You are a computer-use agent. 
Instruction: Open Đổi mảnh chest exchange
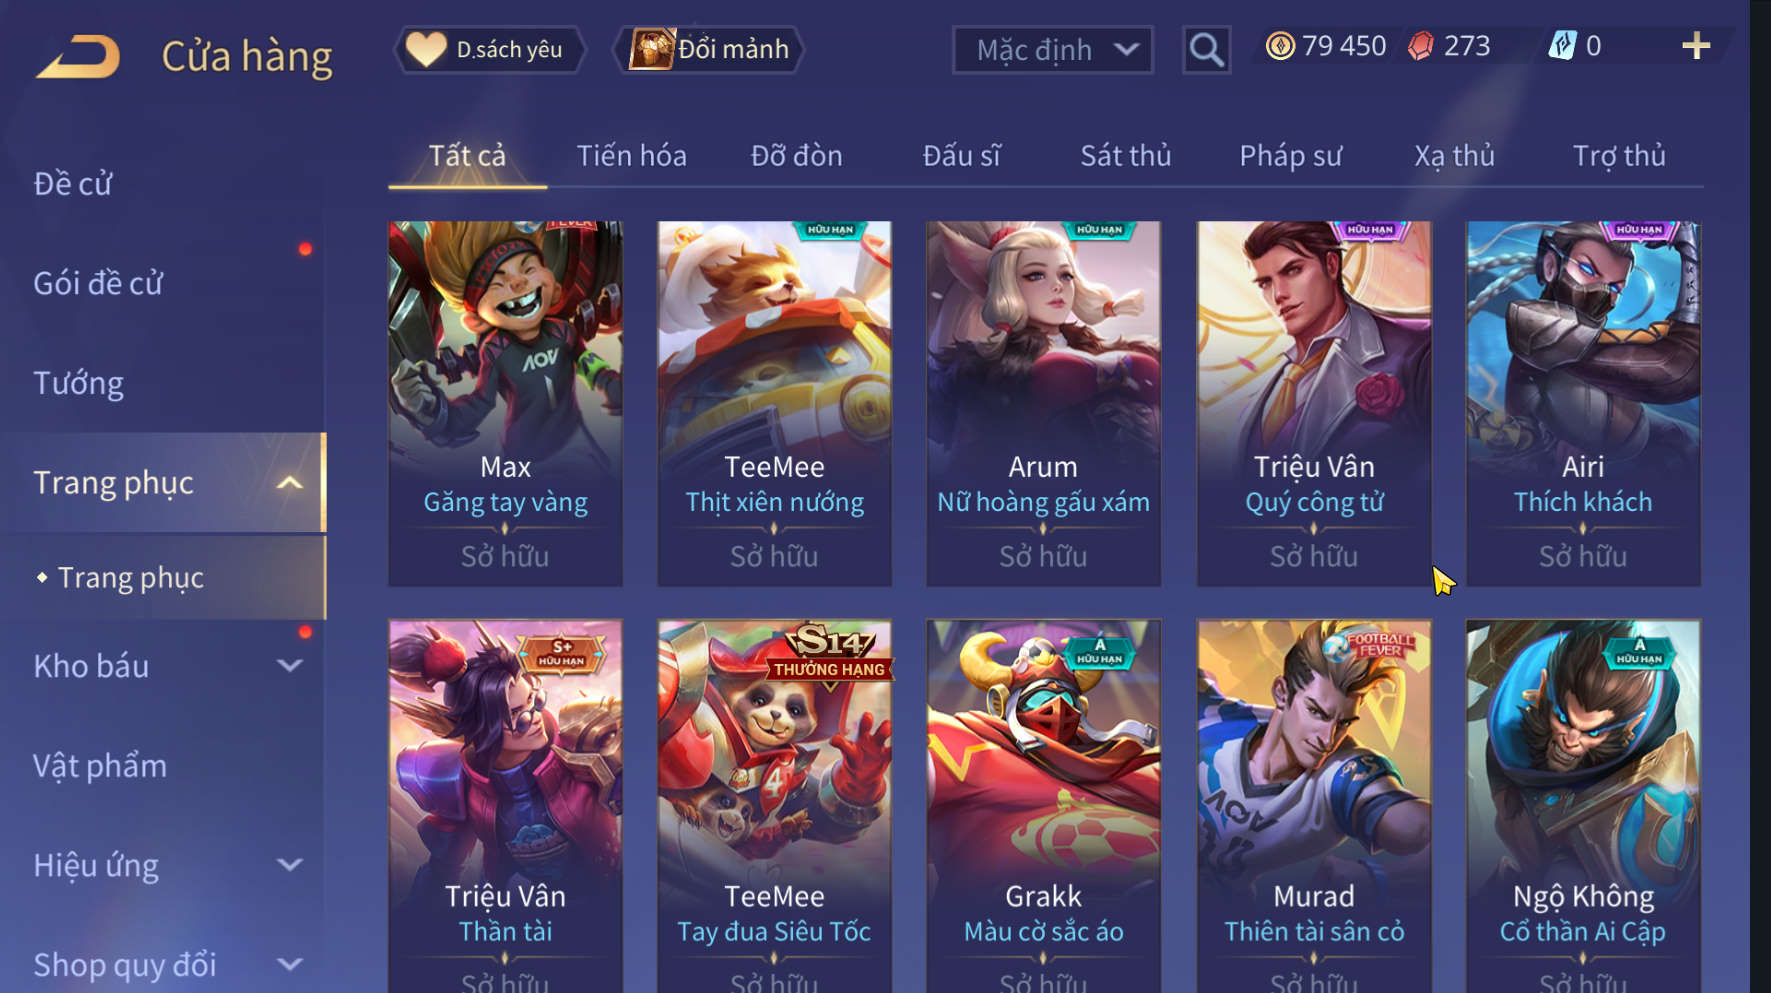[709, 49]
